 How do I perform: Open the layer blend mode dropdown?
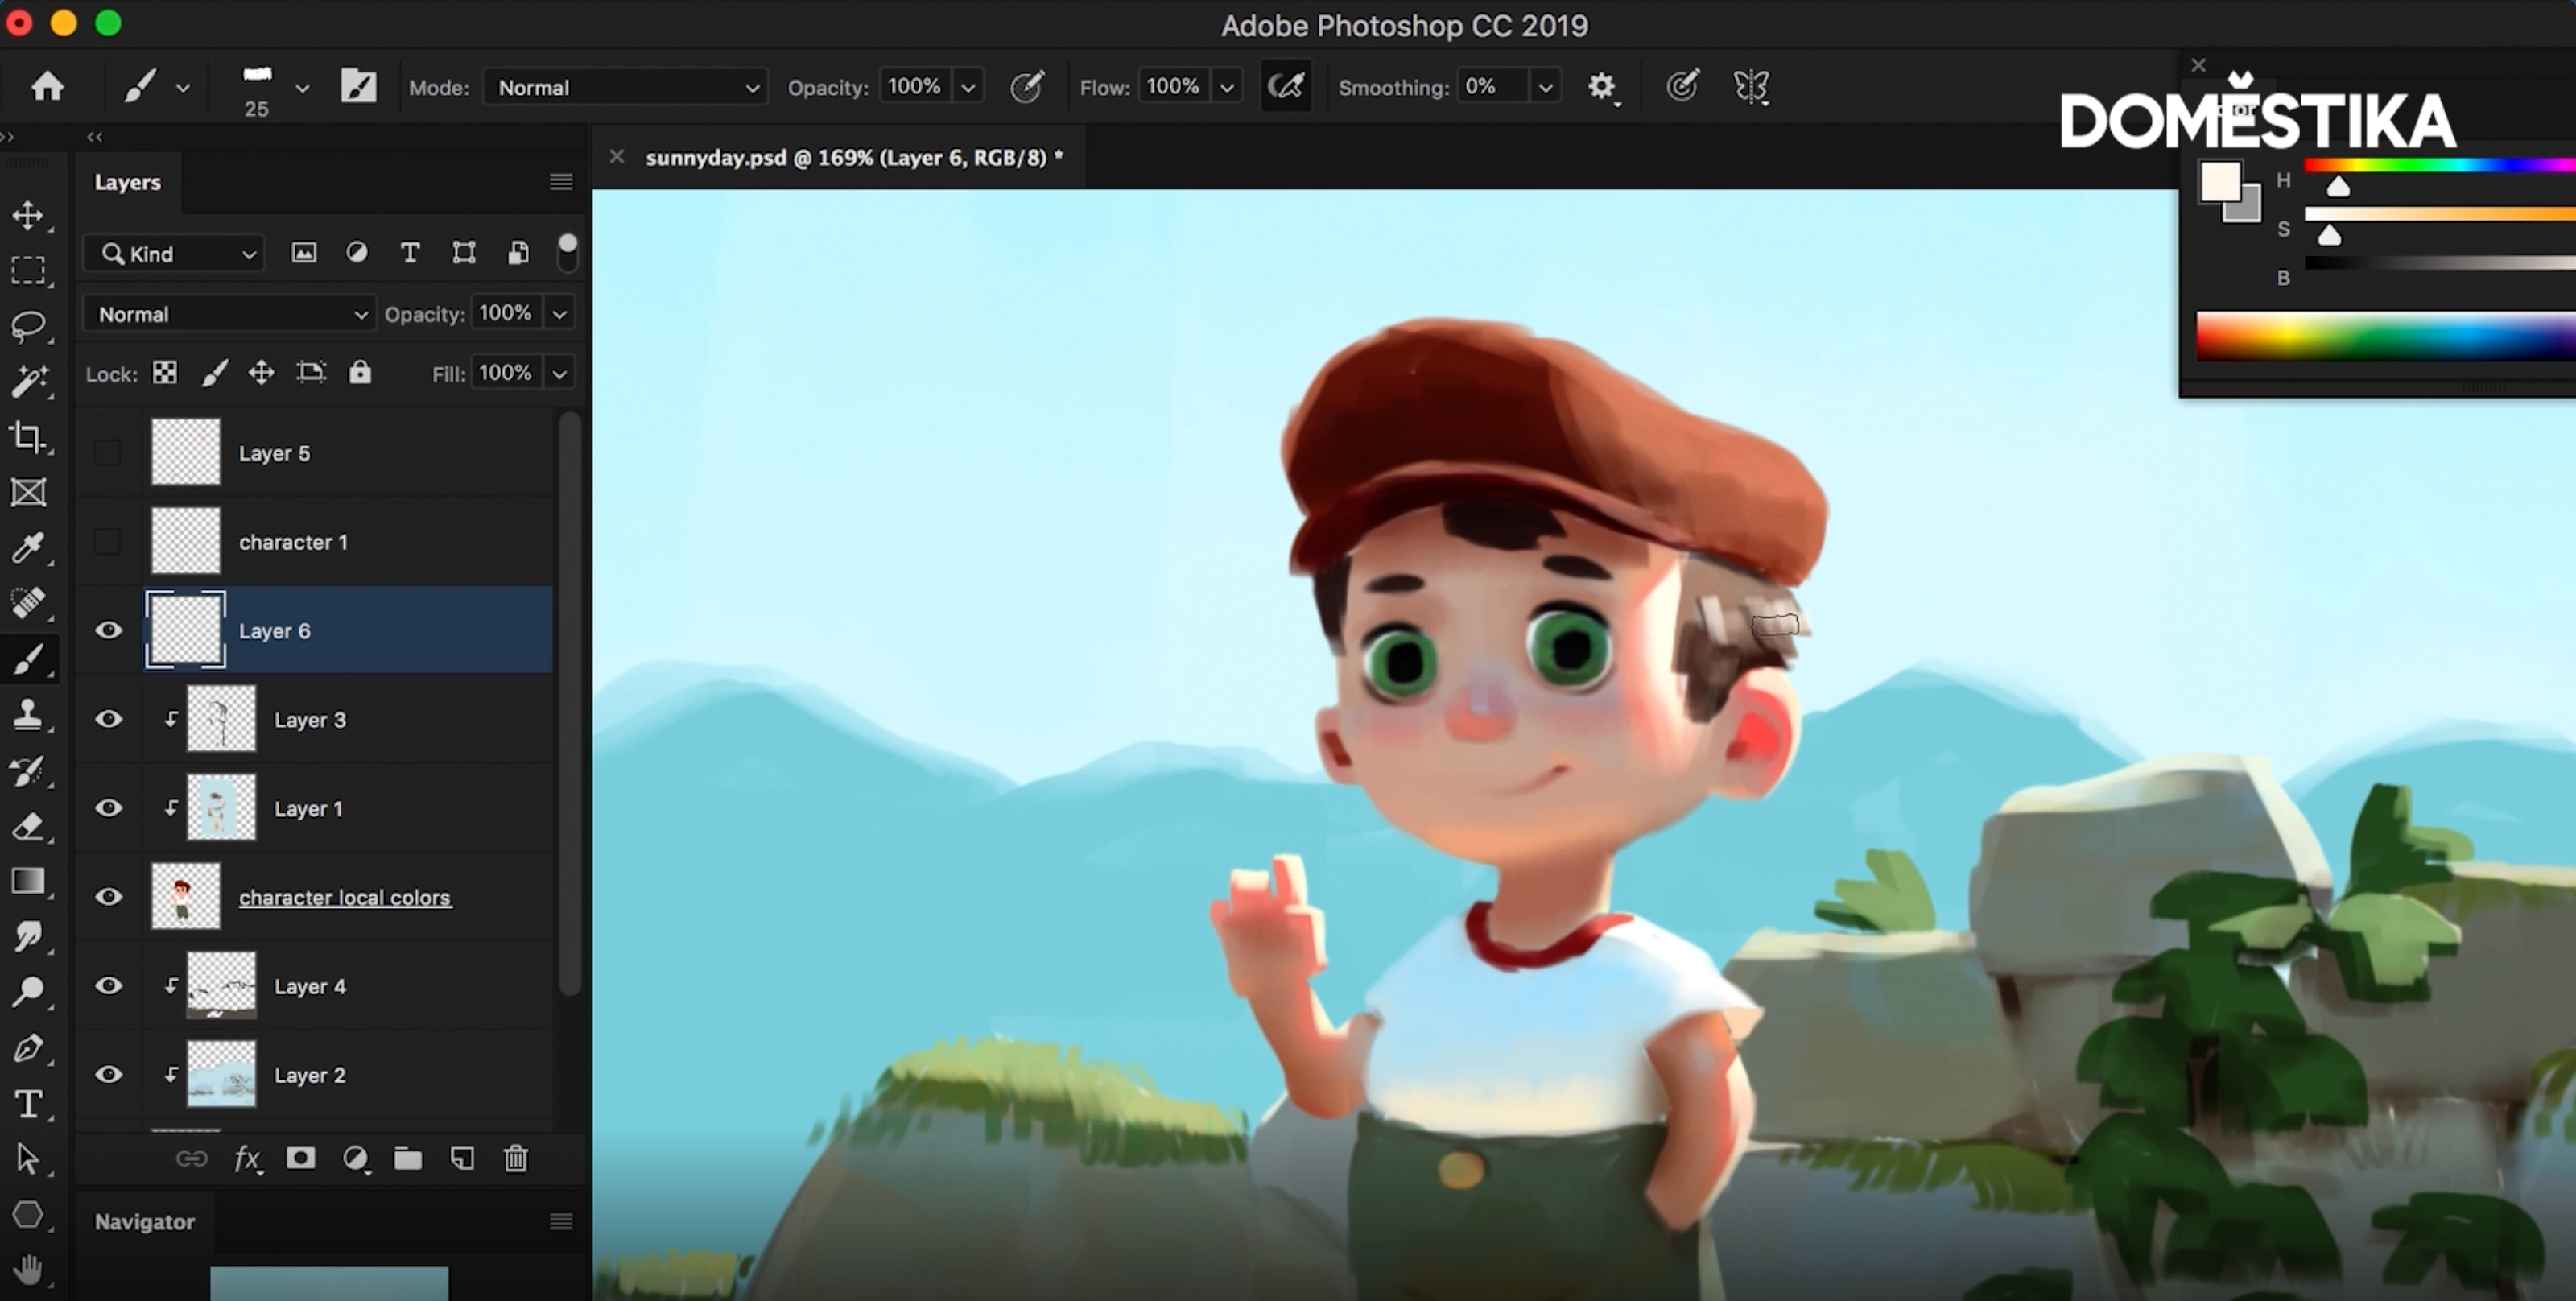coord(230,314)
